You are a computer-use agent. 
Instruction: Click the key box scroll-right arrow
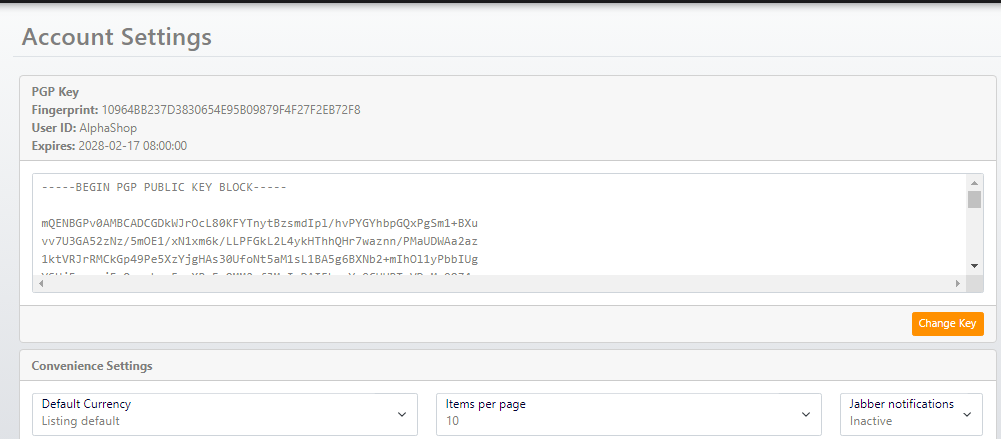(x=958, y=284)
